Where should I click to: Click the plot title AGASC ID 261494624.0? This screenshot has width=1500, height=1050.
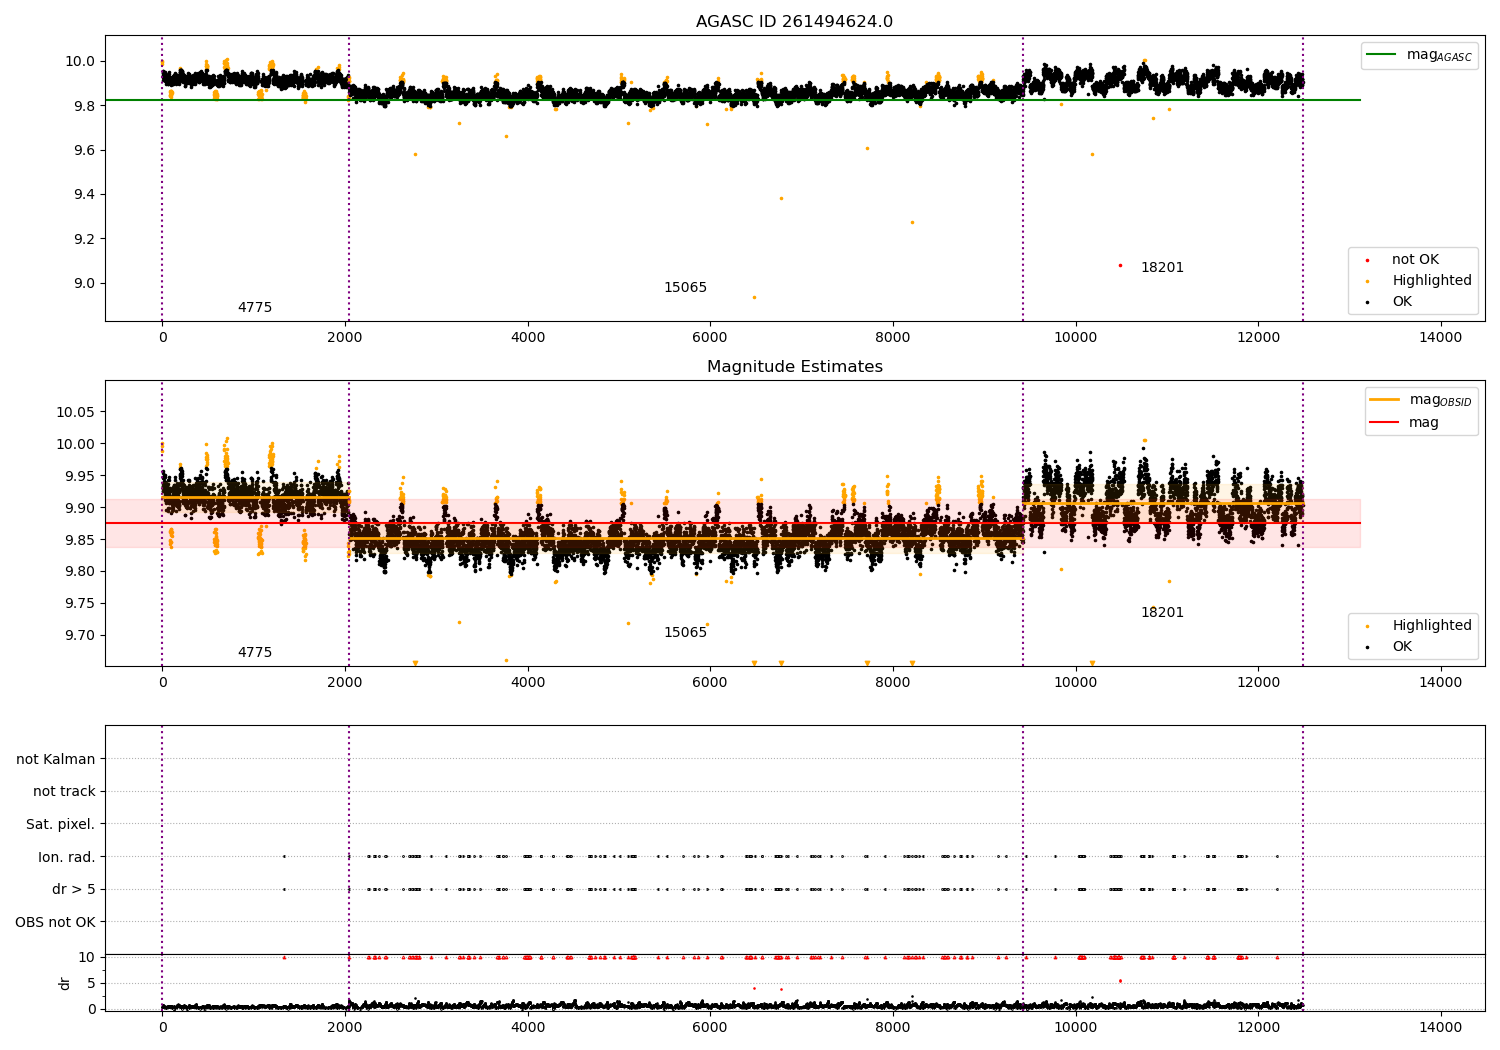[x=794, y=22]
